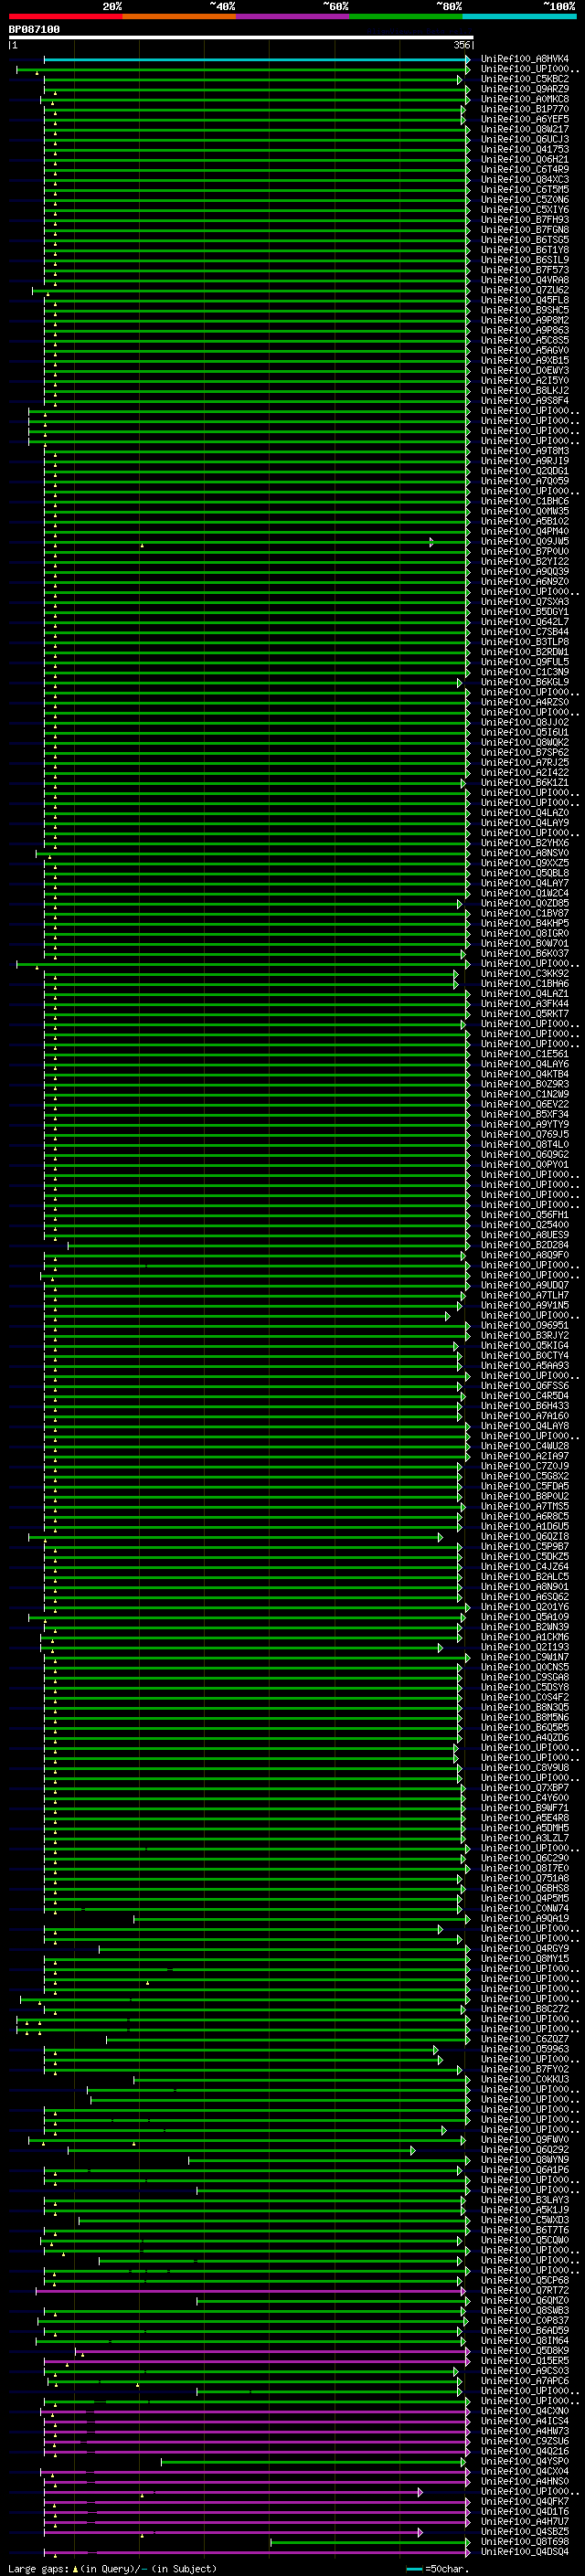The height and width of the screenshot is (2576, 585).
Task: Select the UniRef100_Q2I193 label
Action: (525, 1647)
